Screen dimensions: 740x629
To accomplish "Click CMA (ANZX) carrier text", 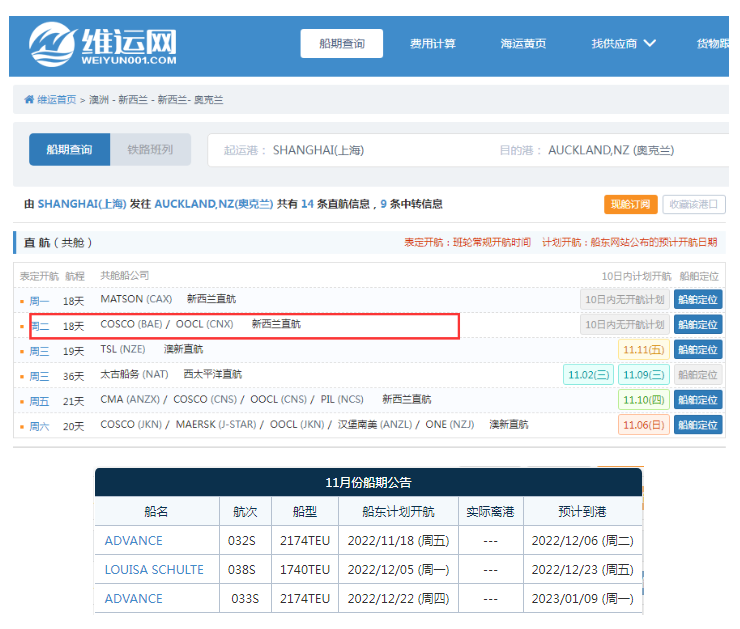I will pos(130,399).
